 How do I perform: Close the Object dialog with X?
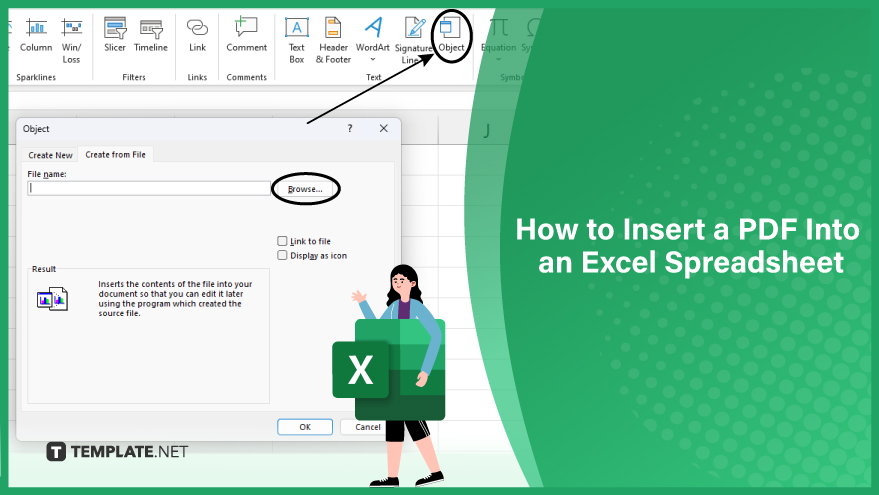point(383,128)
